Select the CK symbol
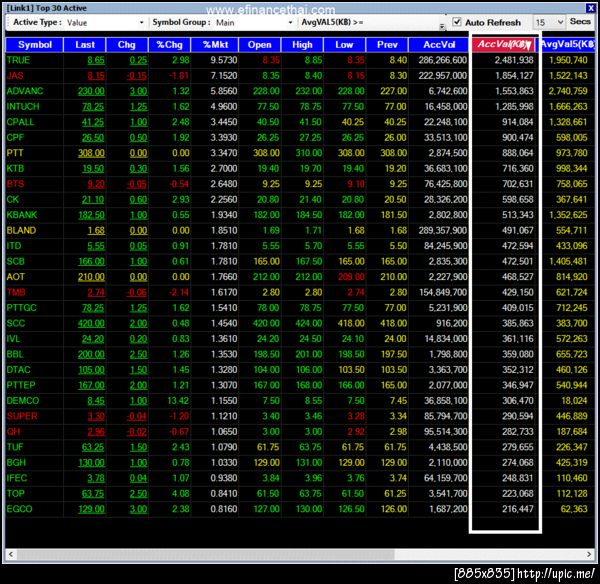 click(13, 199)
